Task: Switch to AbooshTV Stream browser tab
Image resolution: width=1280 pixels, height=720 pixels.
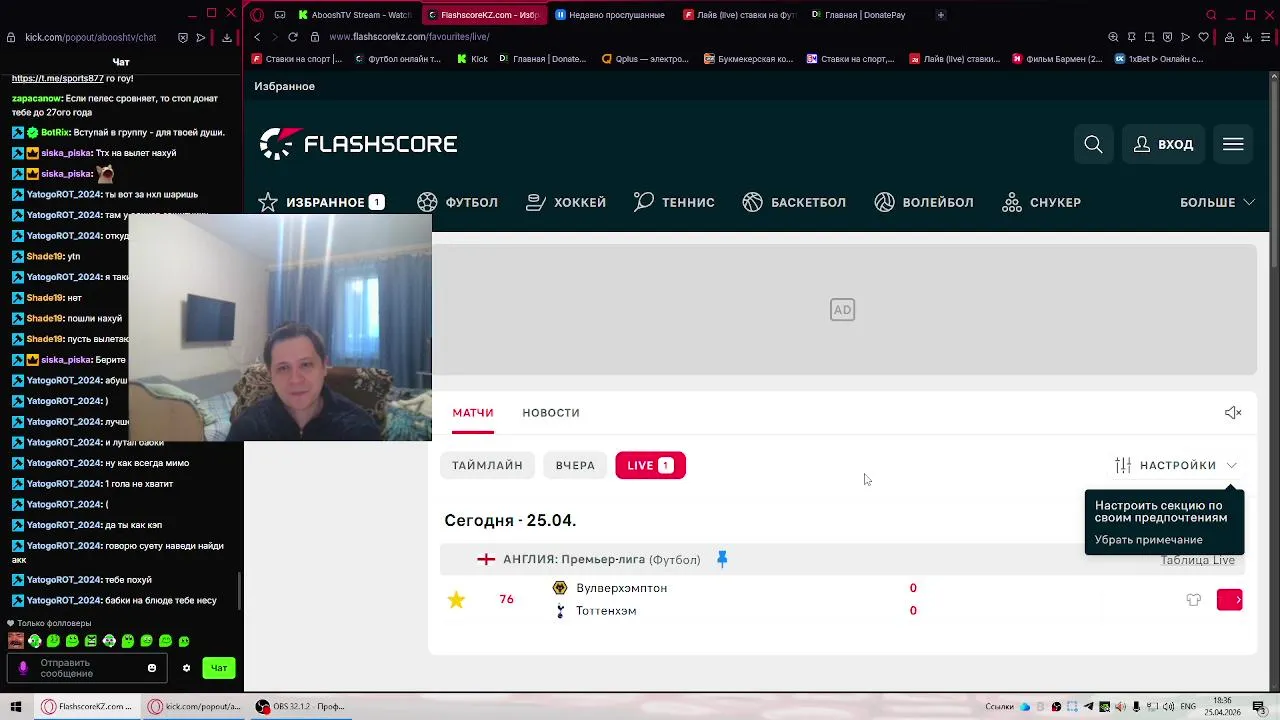Action: 355,15
